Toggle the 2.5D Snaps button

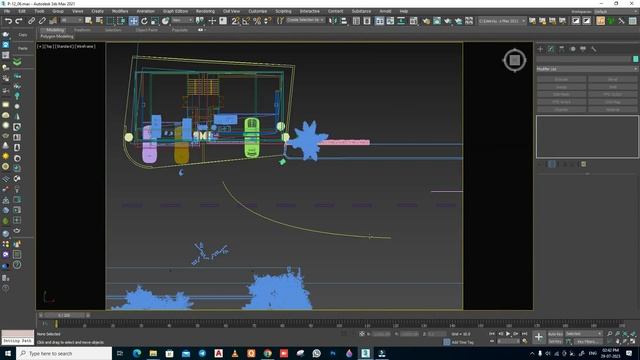click(x=235, y=21)
